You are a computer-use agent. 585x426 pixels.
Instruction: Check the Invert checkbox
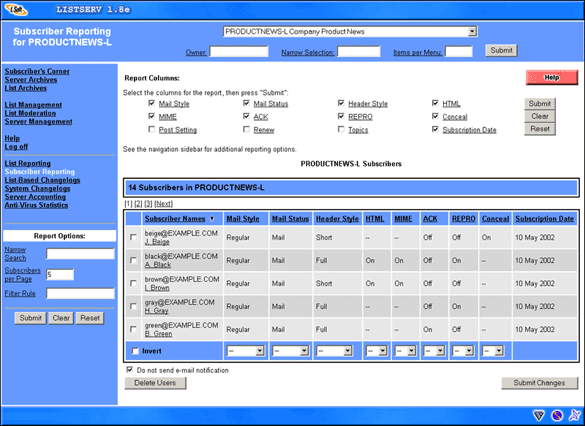(135, 351)
